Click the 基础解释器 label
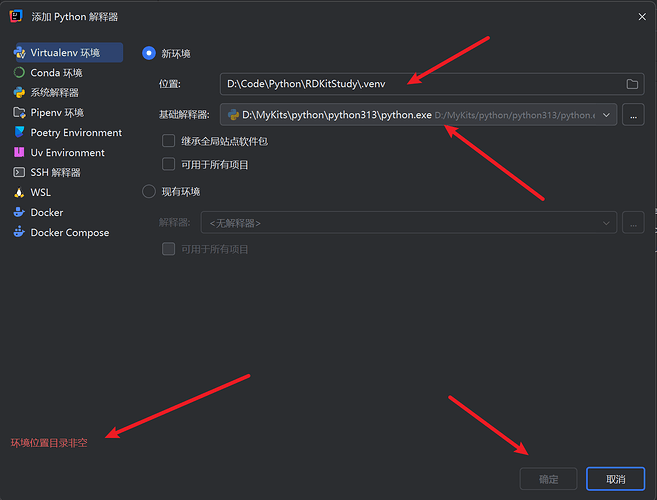Image resolution: width=657 pixels, height=500 pixels. (184, 115)
